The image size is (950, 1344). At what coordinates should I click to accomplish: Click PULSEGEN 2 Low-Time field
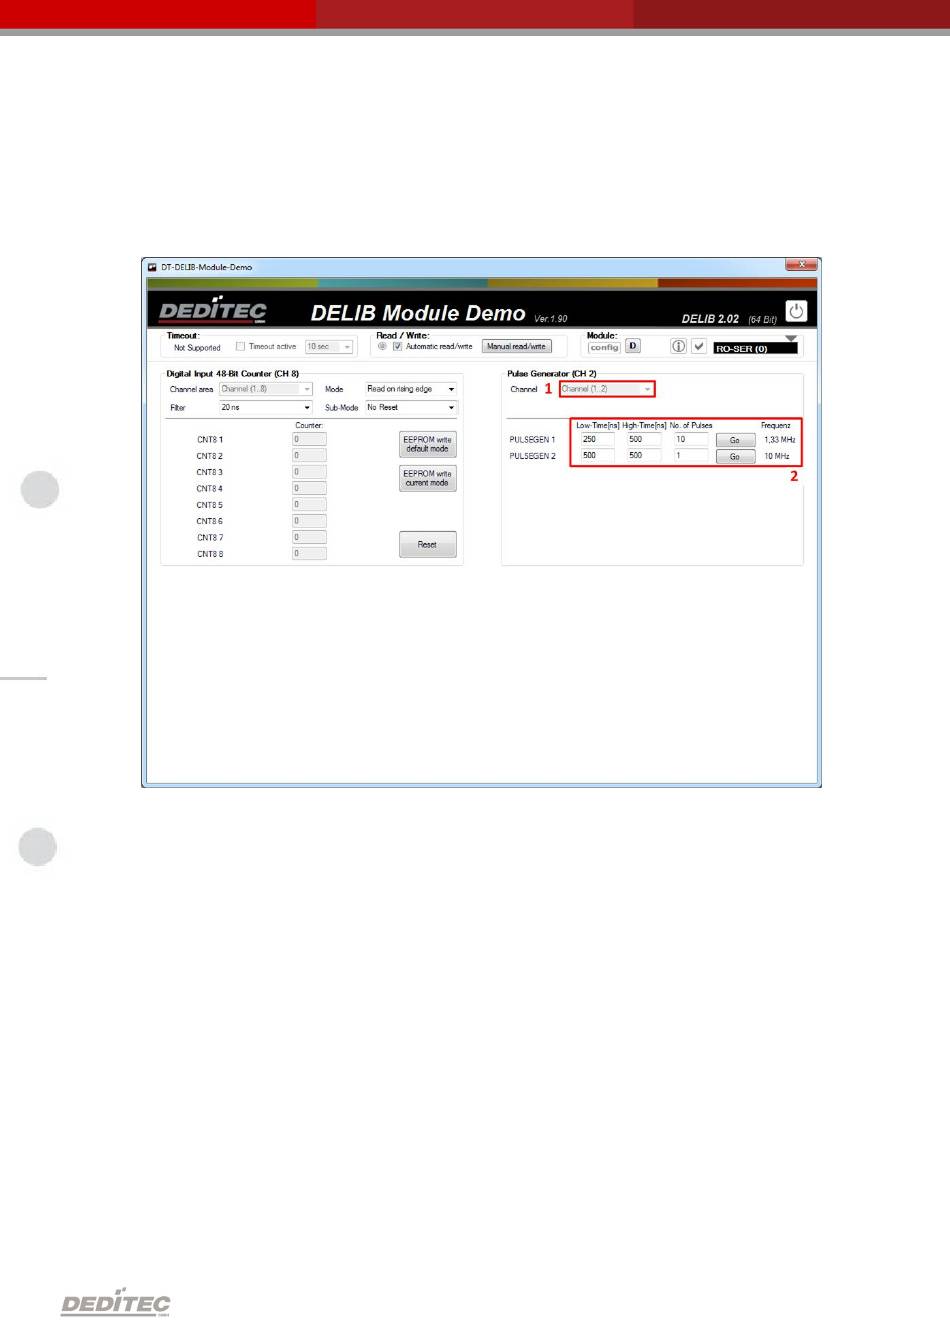tap(598, 456)
